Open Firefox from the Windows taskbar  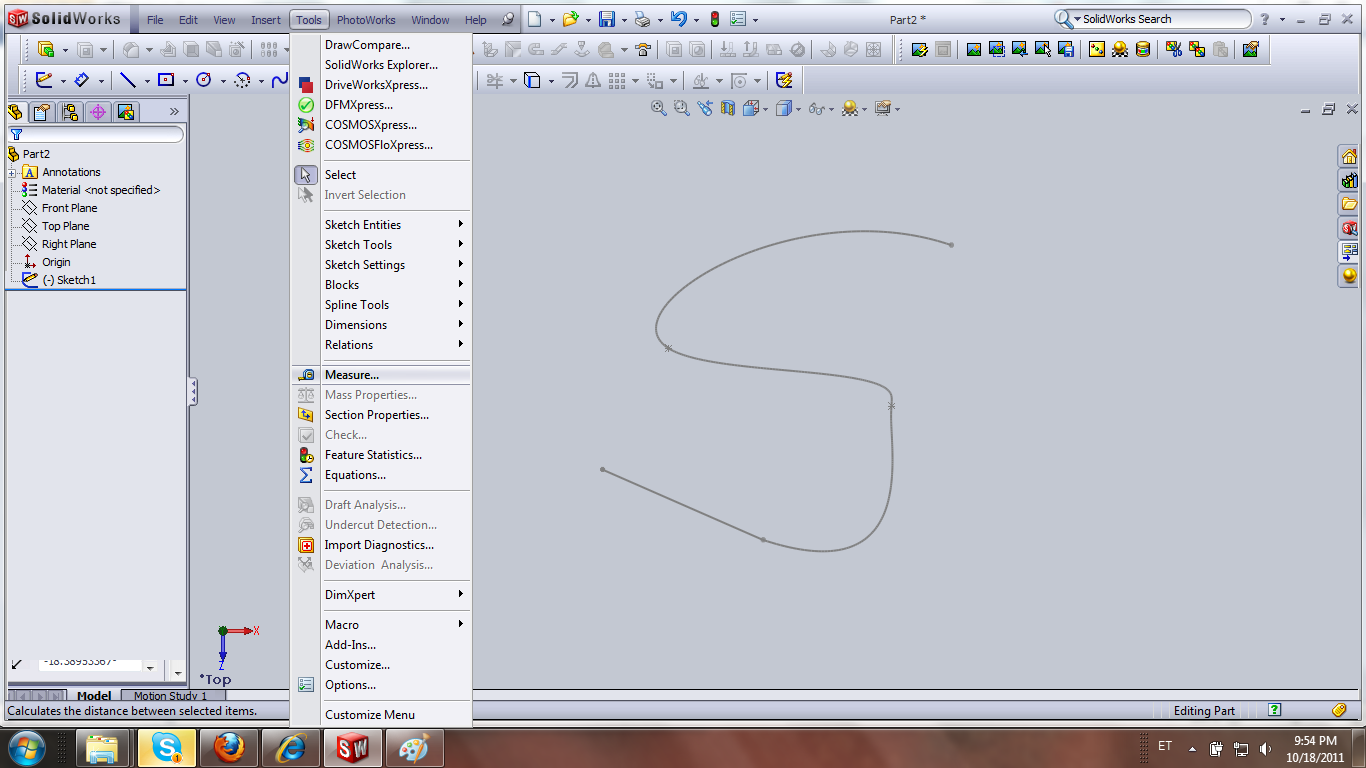pos(229,747)
